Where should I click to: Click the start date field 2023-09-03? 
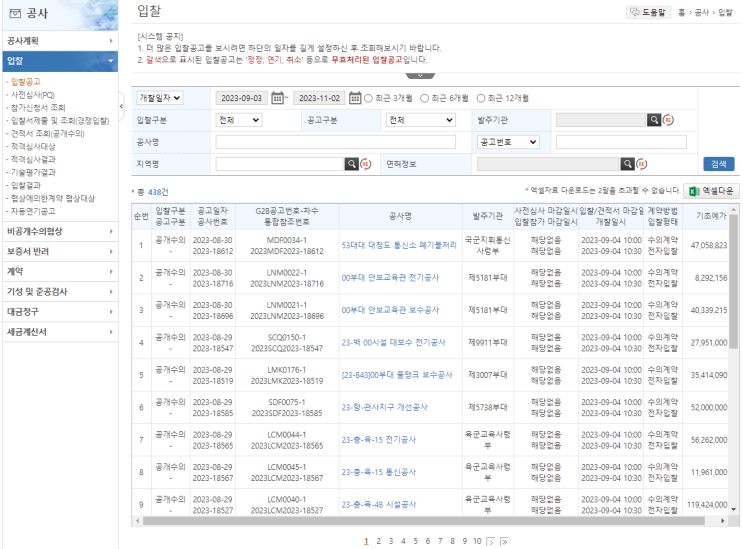[x=242, y=98]
